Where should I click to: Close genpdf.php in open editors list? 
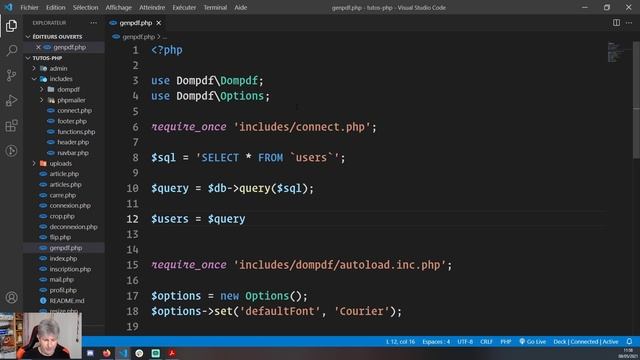point(38,47)
